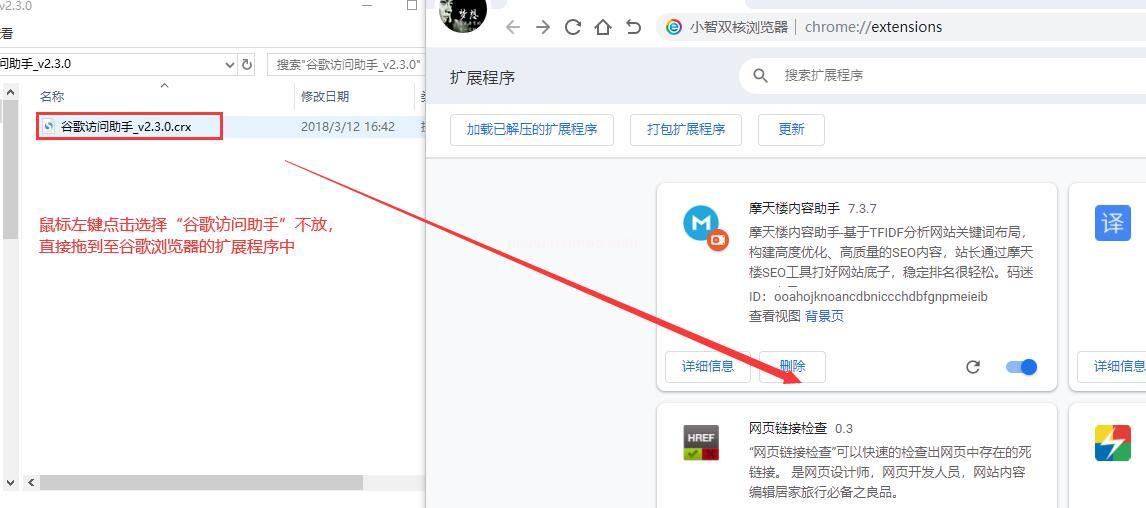
Task: Click 打包扩展程序 button
Action: pyautogui.click(x=685, y=129)
